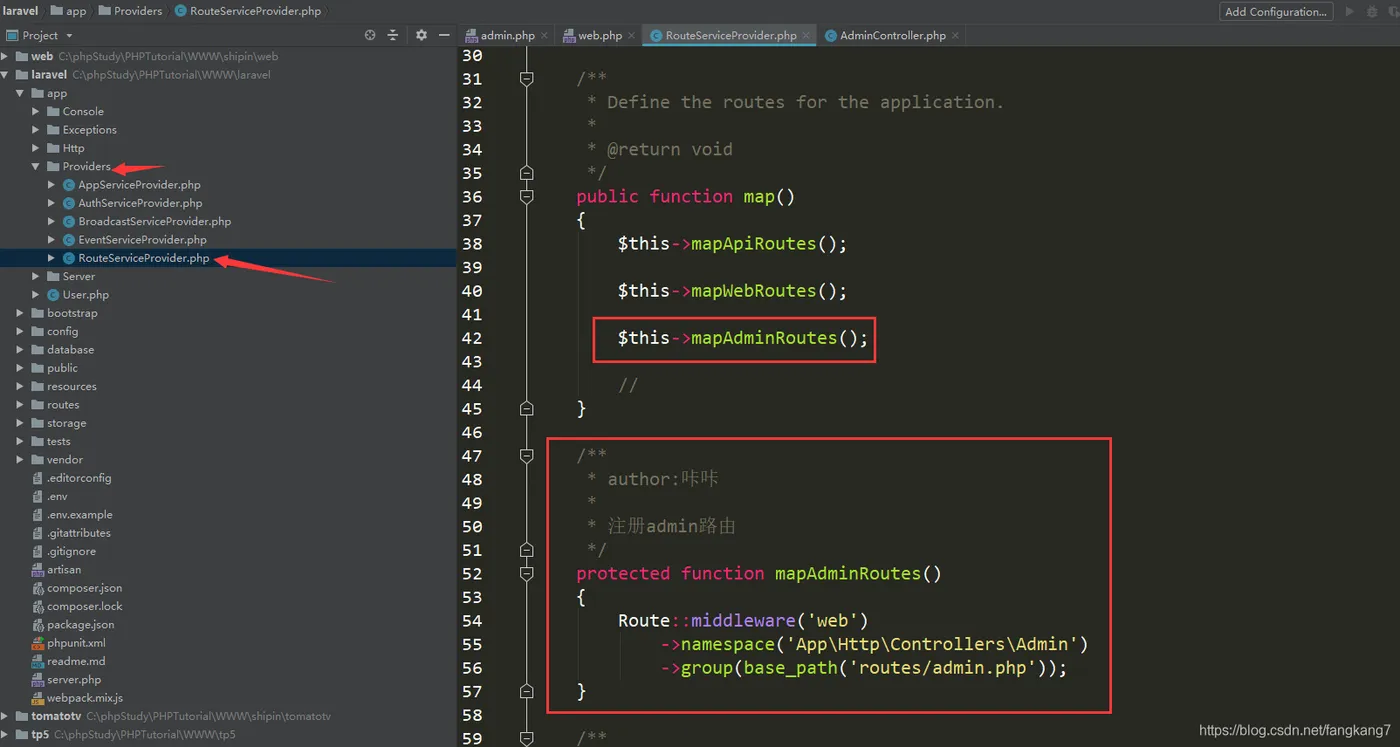Expand the Exceptions folder arrow
This screenshot has height=747, width=1400.
[36, 130]
